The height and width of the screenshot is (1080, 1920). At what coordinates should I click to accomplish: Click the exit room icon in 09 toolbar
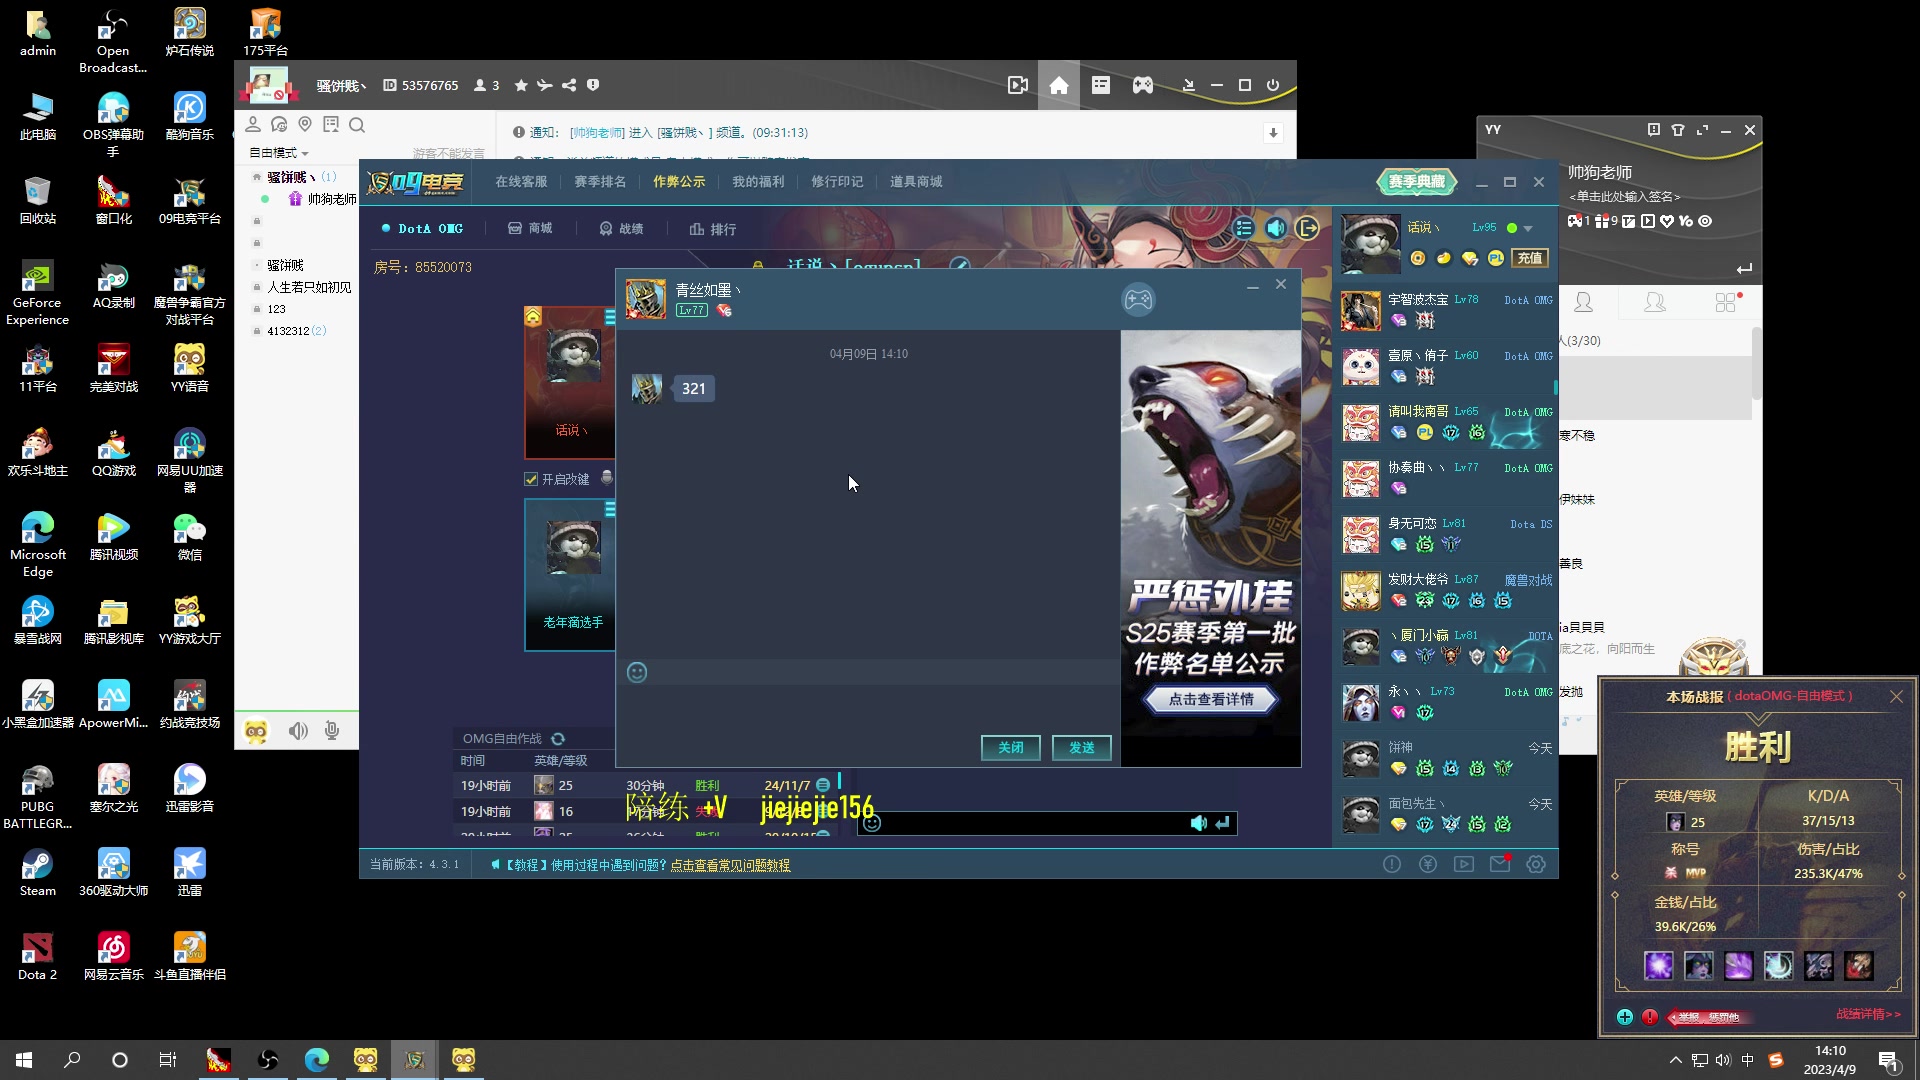[x=1307, y=228]
